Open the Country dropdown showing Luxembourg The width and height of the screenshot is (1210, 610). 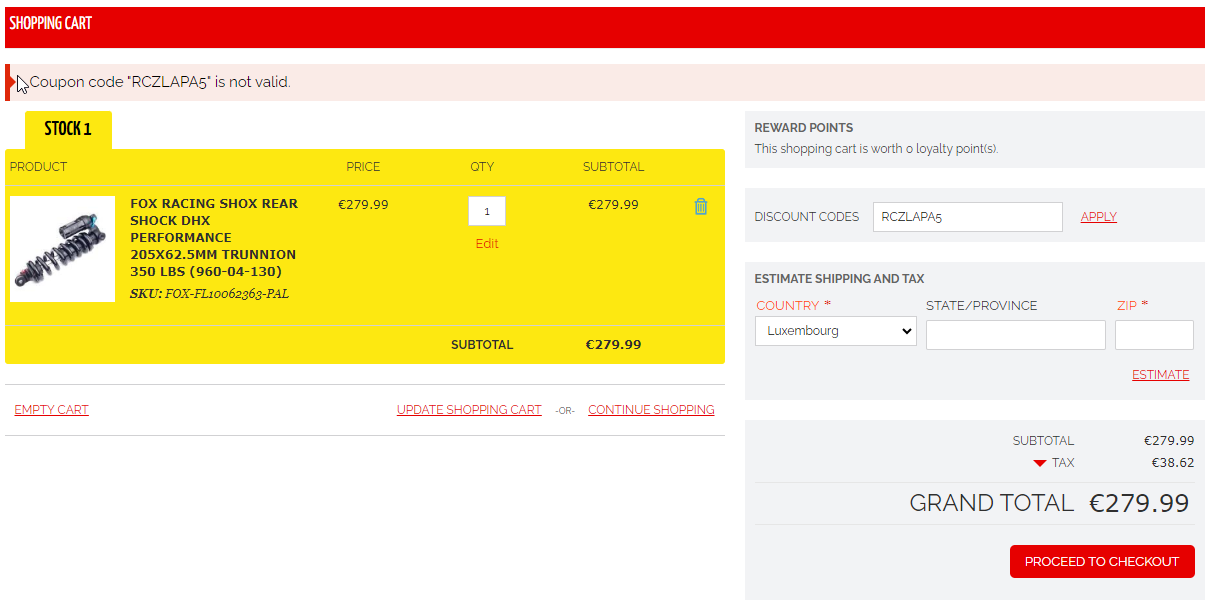point(835,331)
